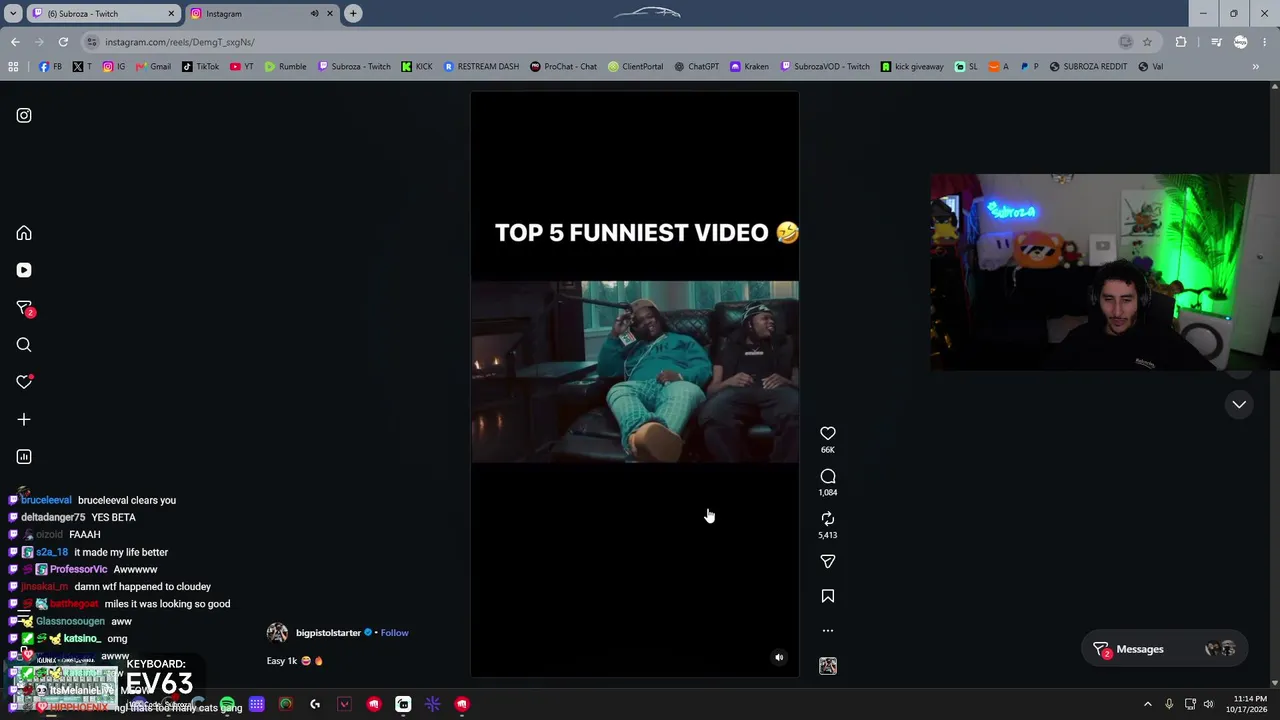Image resolution: width=1280 pixels, height=720 pixels.
Task: Open the SUBROZA REDDIT bookmark
Action: point(1088,67)
